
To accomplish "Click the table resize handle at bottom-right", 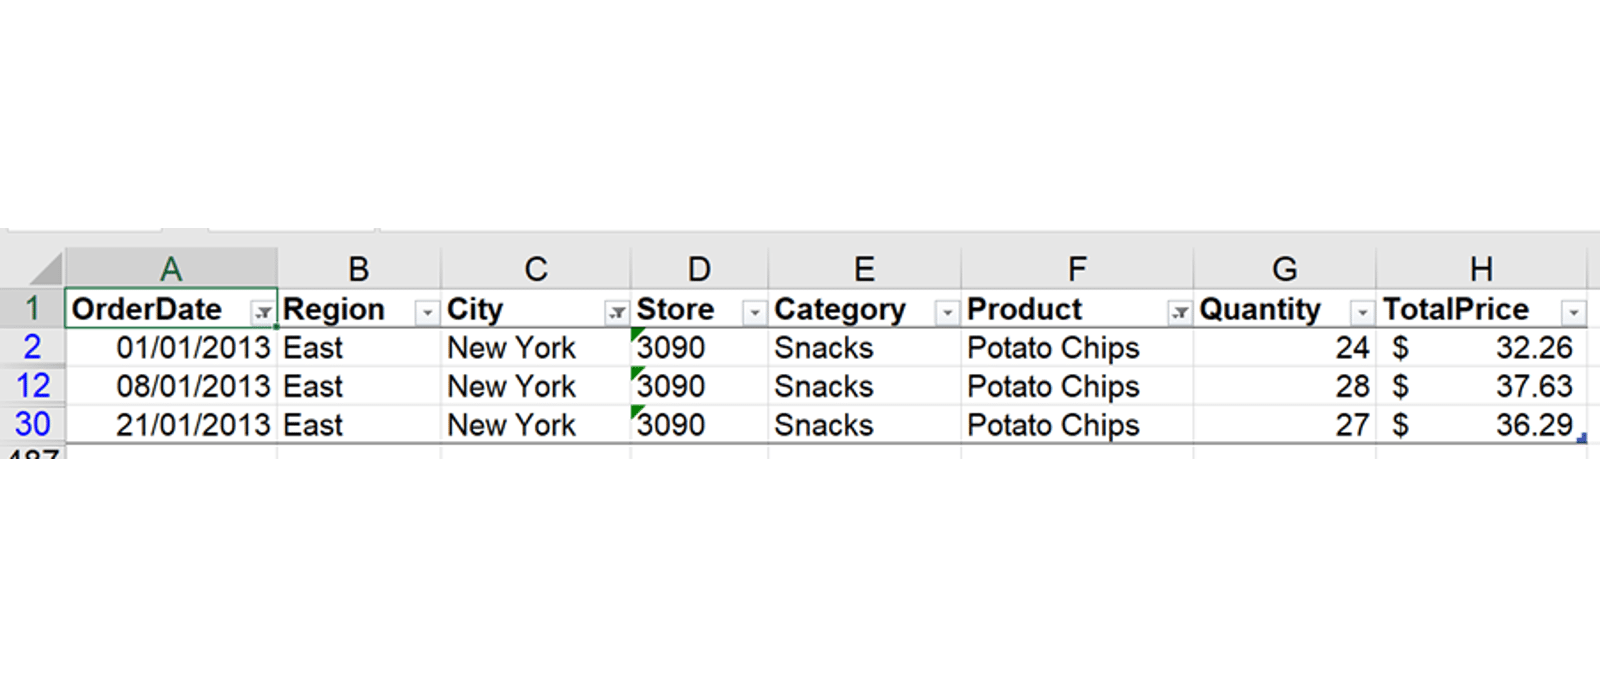I will (x=1582, y=438).
